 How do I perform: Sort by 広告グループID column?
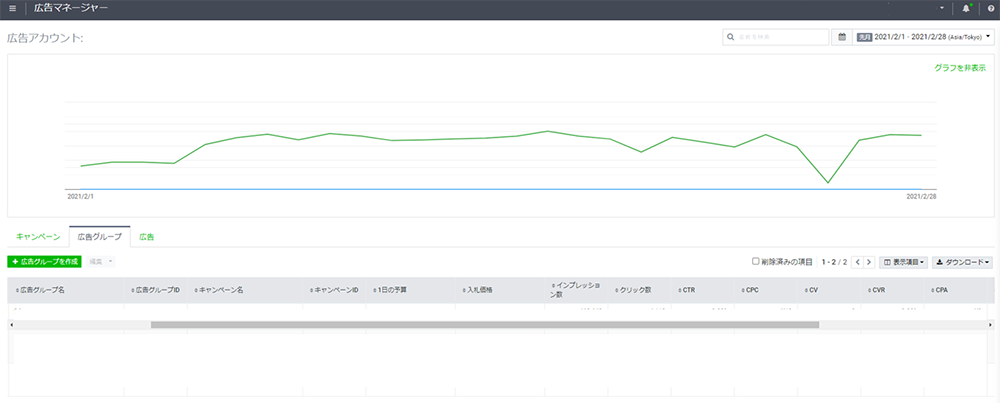coord(156,289)
